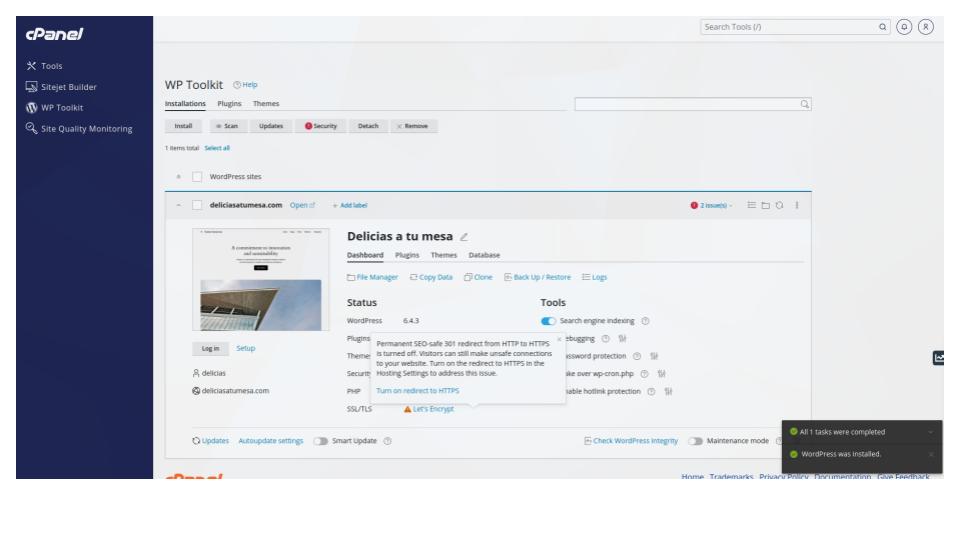Click the refresh icon in the site header row
Image resolution: width=960 pixels, height=540 pixels.
pos(779,205)
